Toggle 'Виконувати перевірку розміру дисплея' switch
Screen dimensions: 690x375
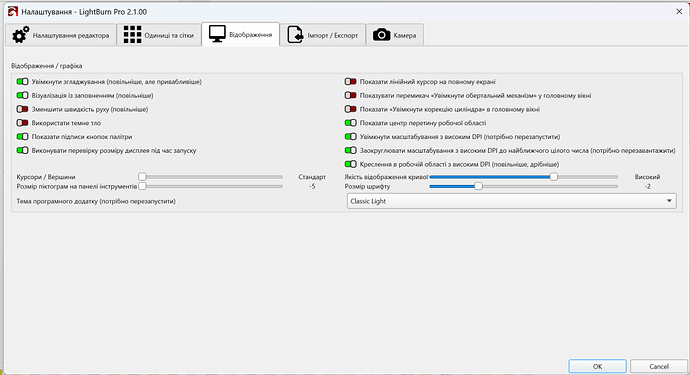pyautogui.click(x=22, y=151)
